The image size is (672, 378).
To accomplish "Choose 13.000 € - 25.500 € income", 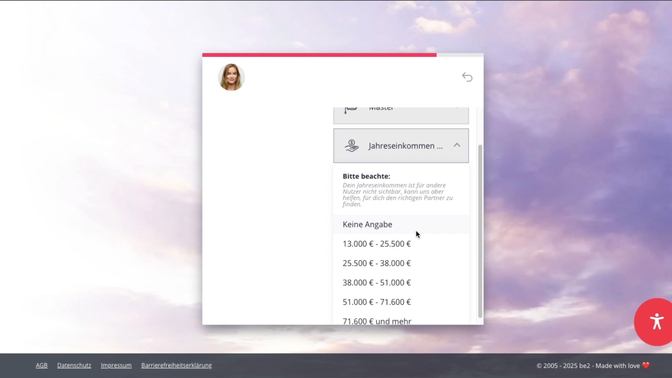I will click(401, 244).
